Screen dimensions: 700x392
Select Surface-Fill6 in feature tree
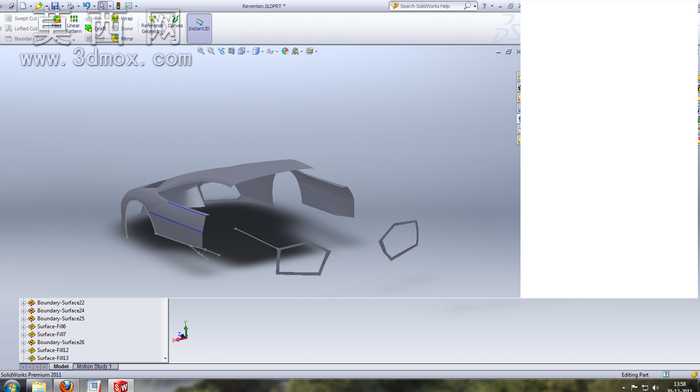(51, 326)
